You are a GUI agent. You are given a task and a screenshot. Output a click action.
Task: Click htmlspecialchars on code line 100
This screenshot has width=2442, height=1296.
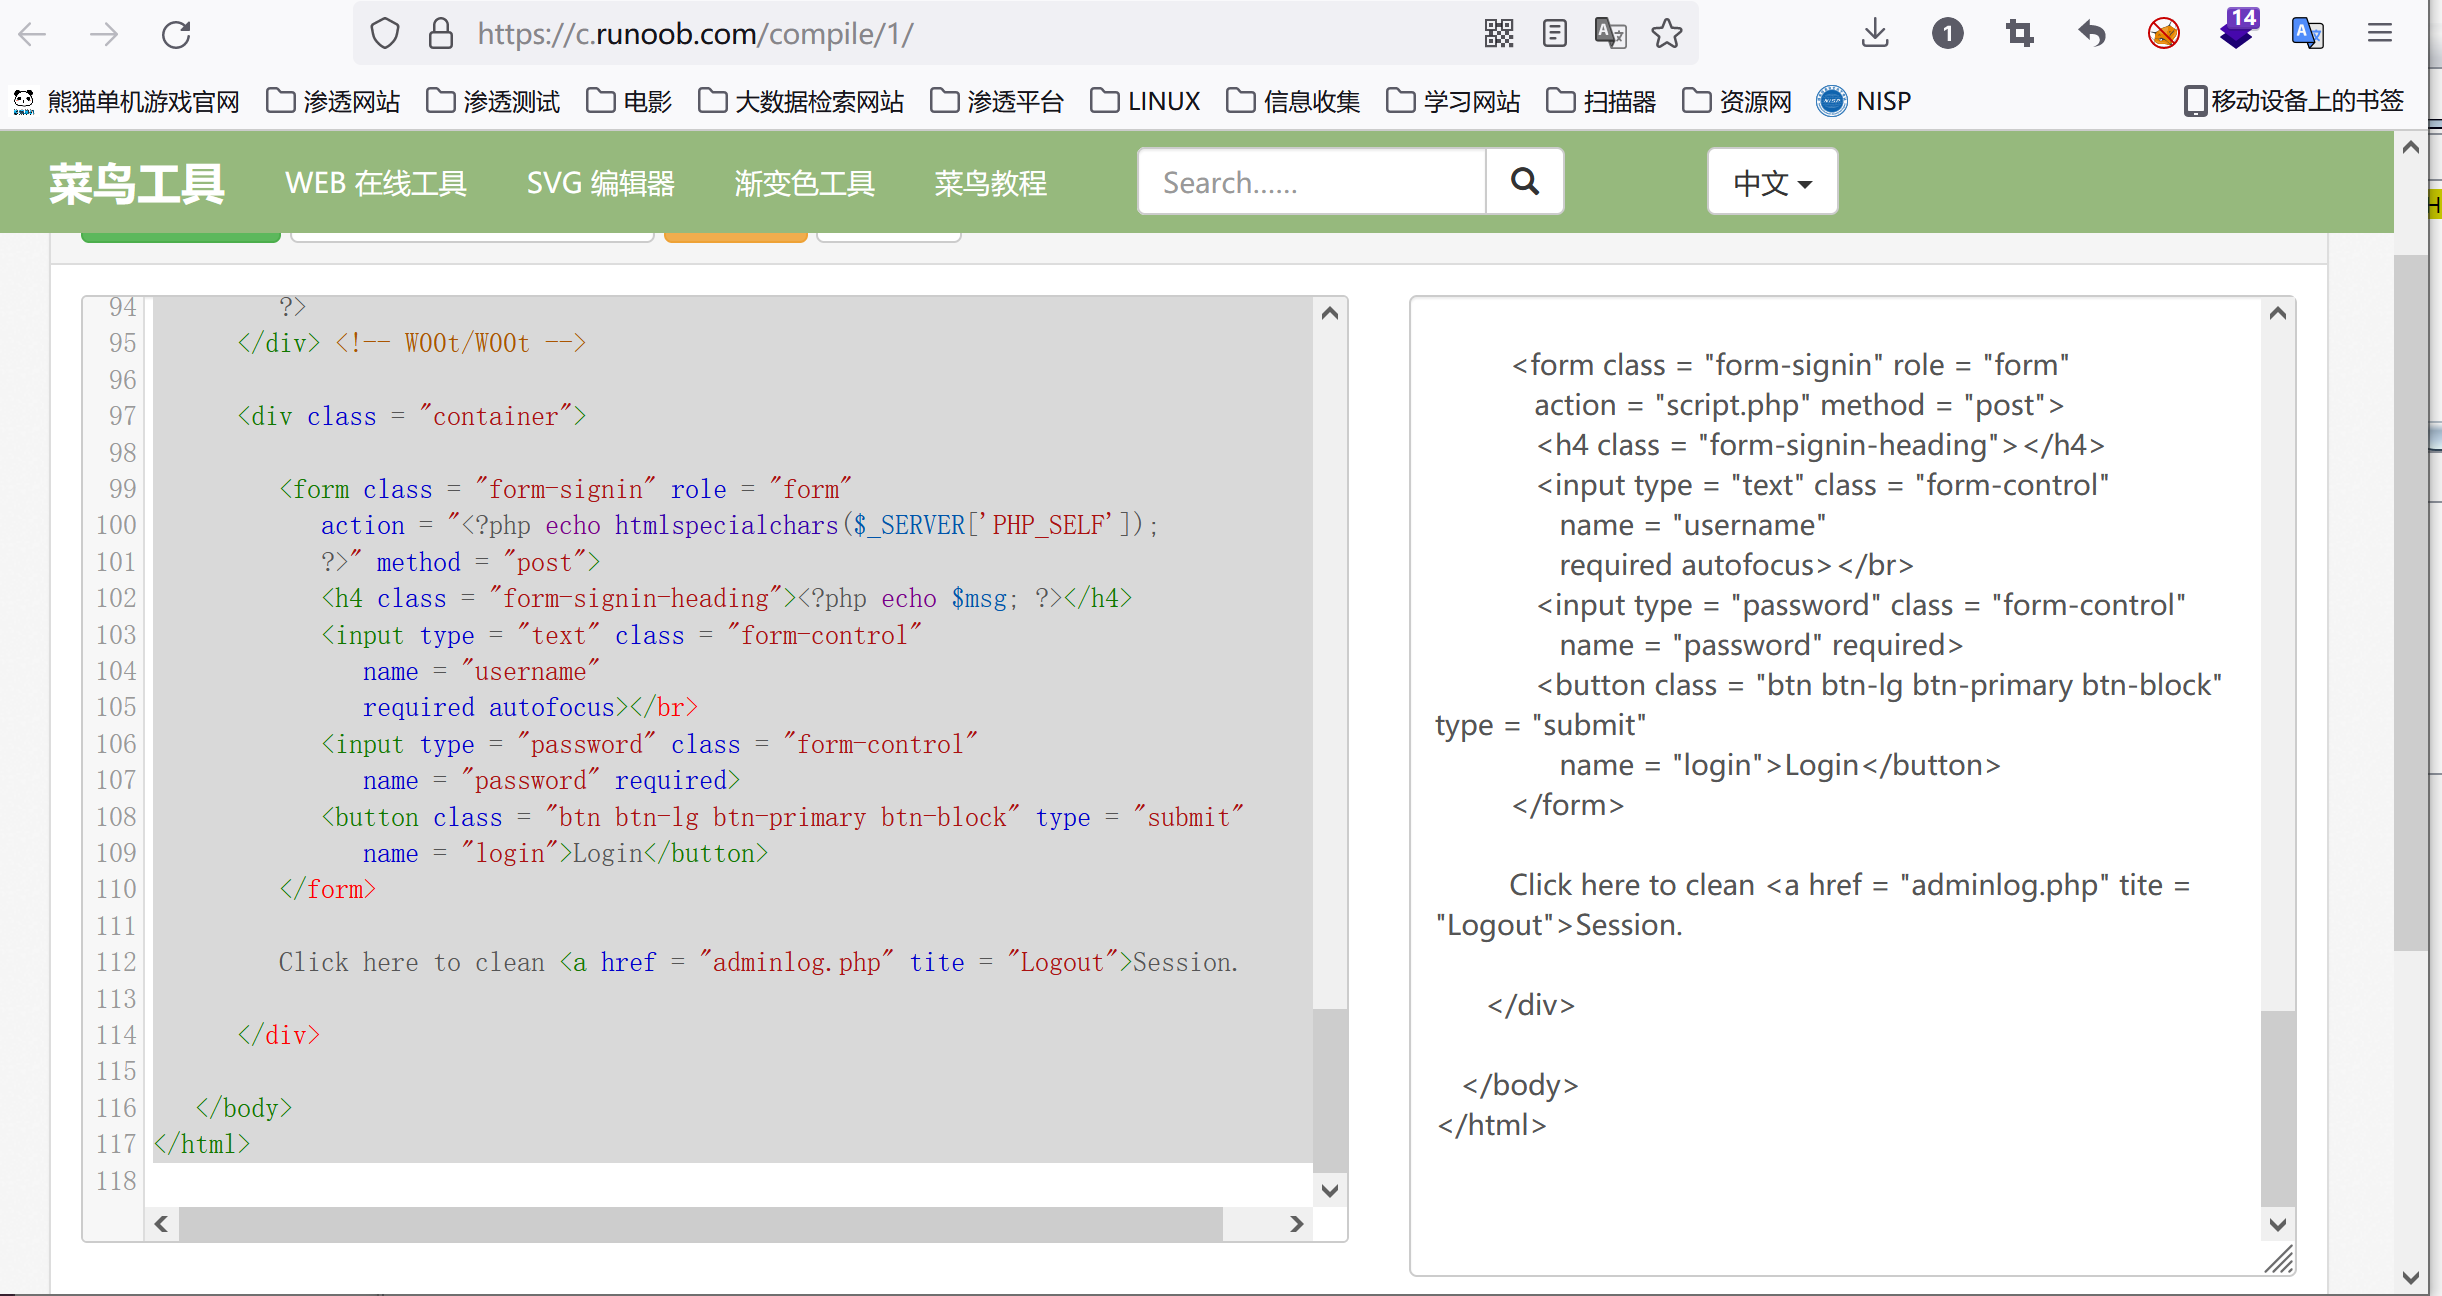tap(726, 525)
